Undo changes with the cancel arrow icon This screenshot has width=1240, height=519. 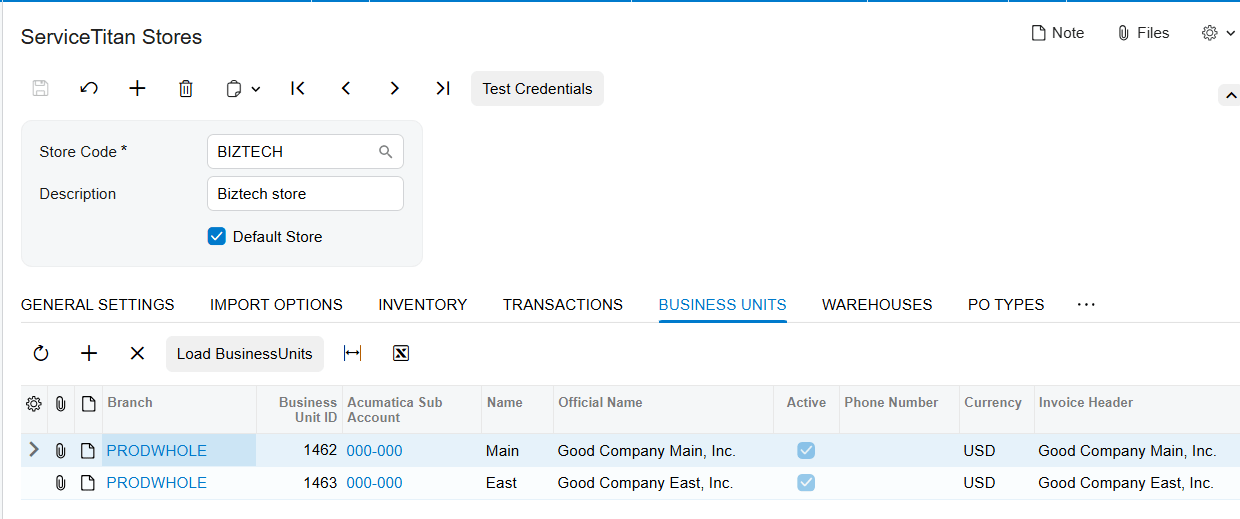click(89, 88)
